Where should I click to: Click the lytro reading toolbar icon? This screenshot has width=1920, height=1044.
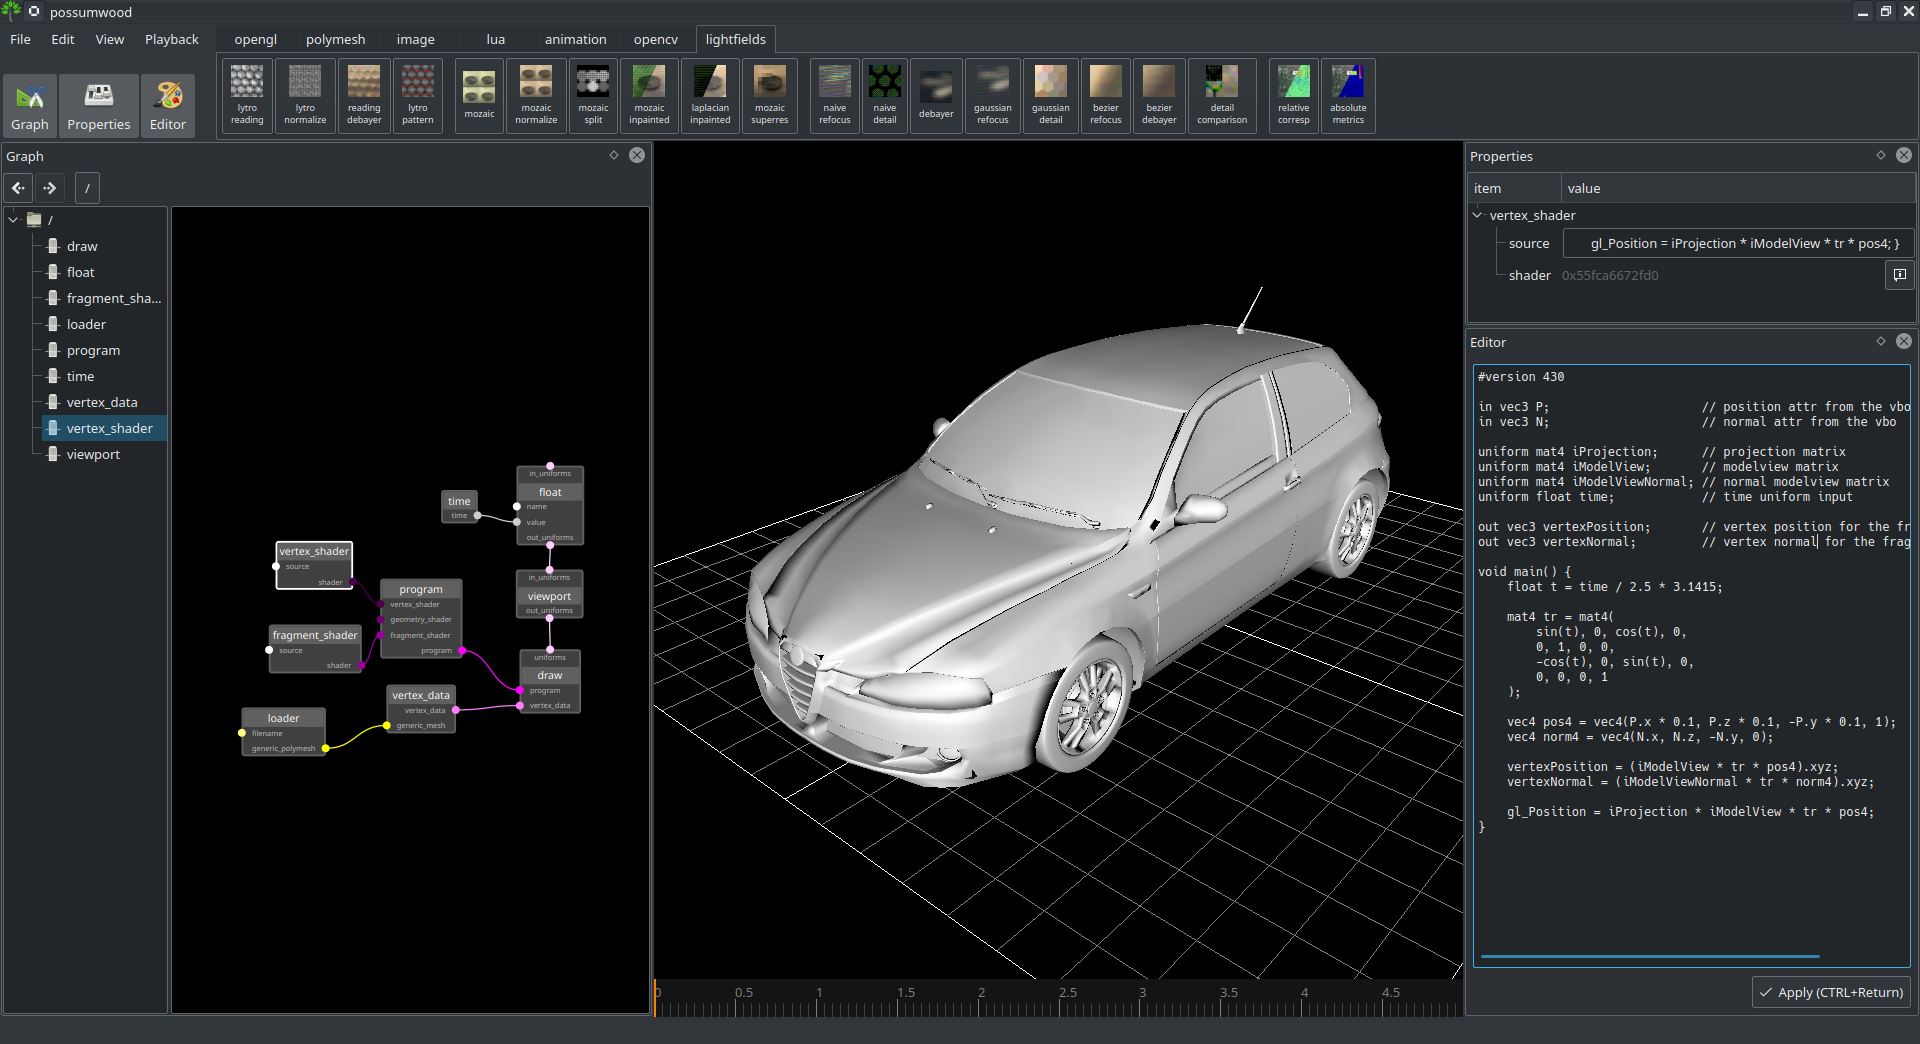click(247, 95)
